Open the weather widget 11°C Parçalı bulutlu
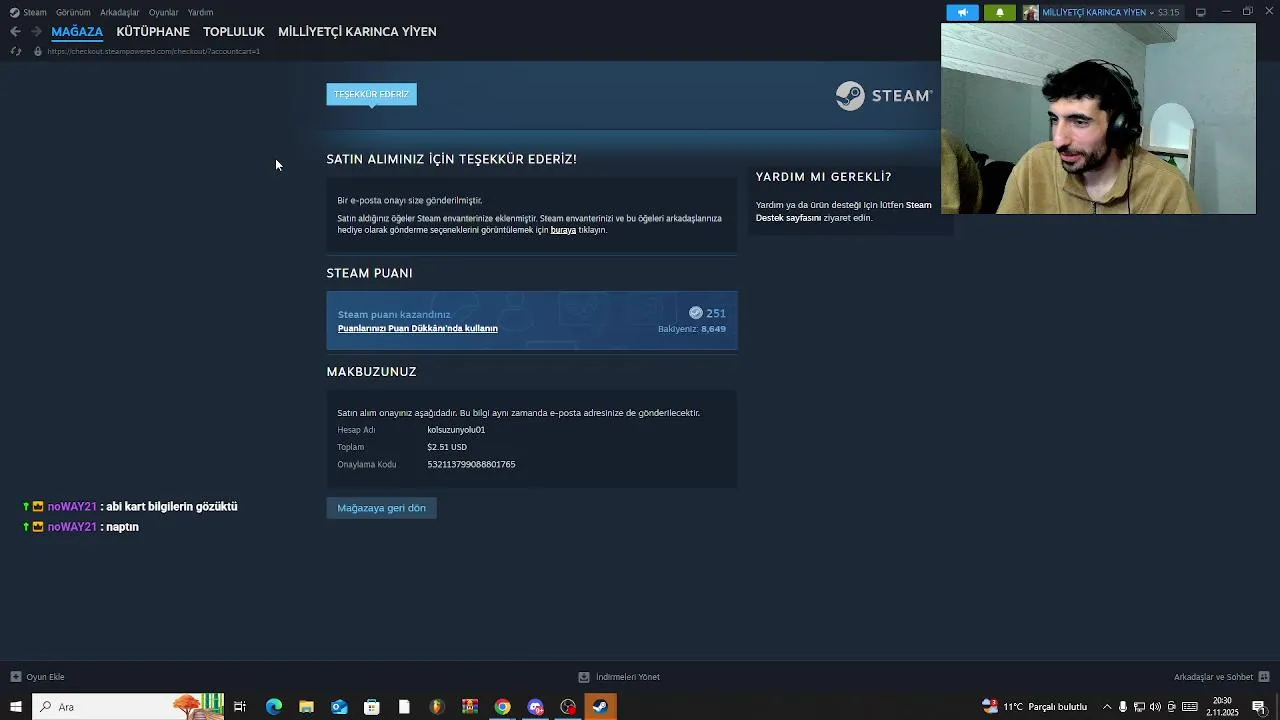Screen dimensions: 1280x720 click(1035, 707)
